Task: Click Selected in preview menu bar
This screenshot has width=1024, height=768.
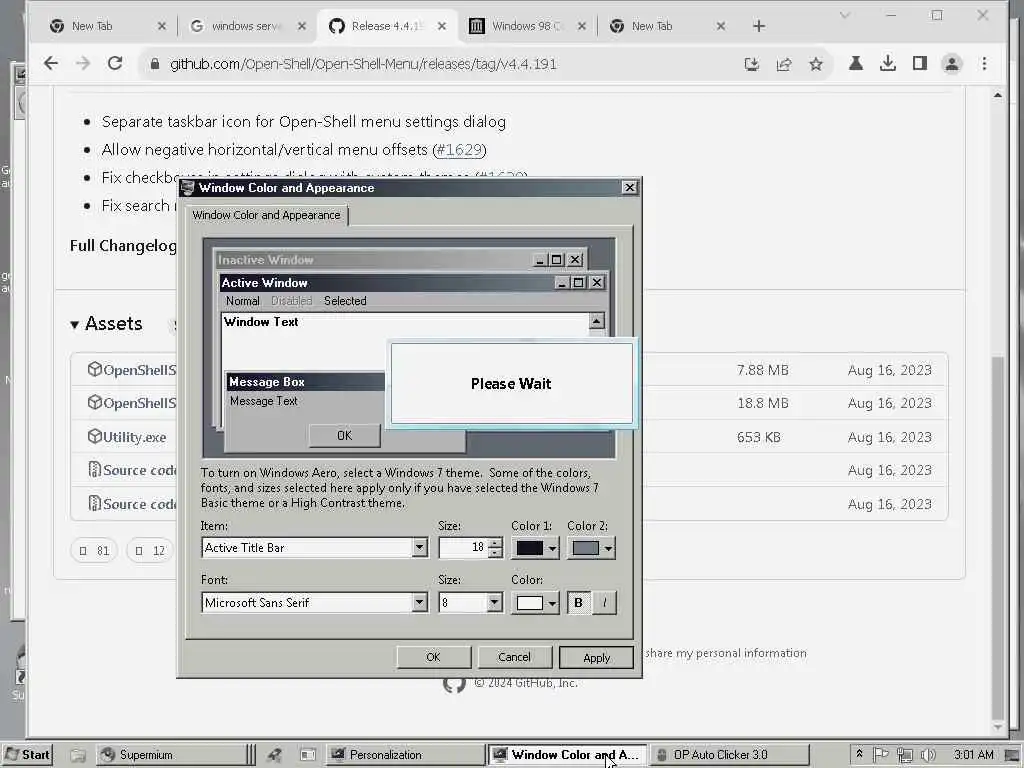Action: (345, 301)
